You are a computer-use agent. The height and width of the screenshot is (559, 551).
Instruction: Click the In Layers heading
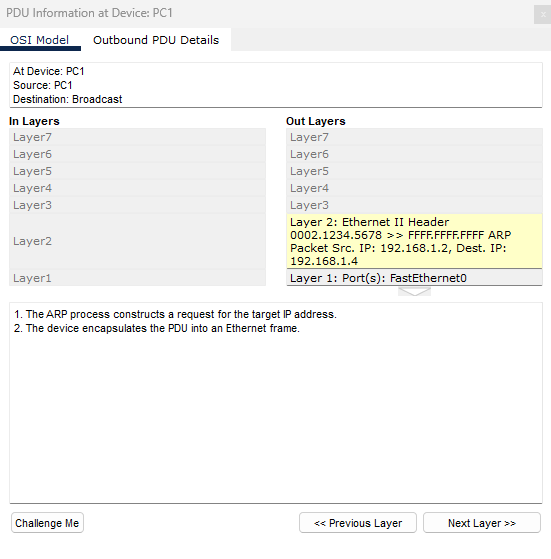[x=34, y=121]
